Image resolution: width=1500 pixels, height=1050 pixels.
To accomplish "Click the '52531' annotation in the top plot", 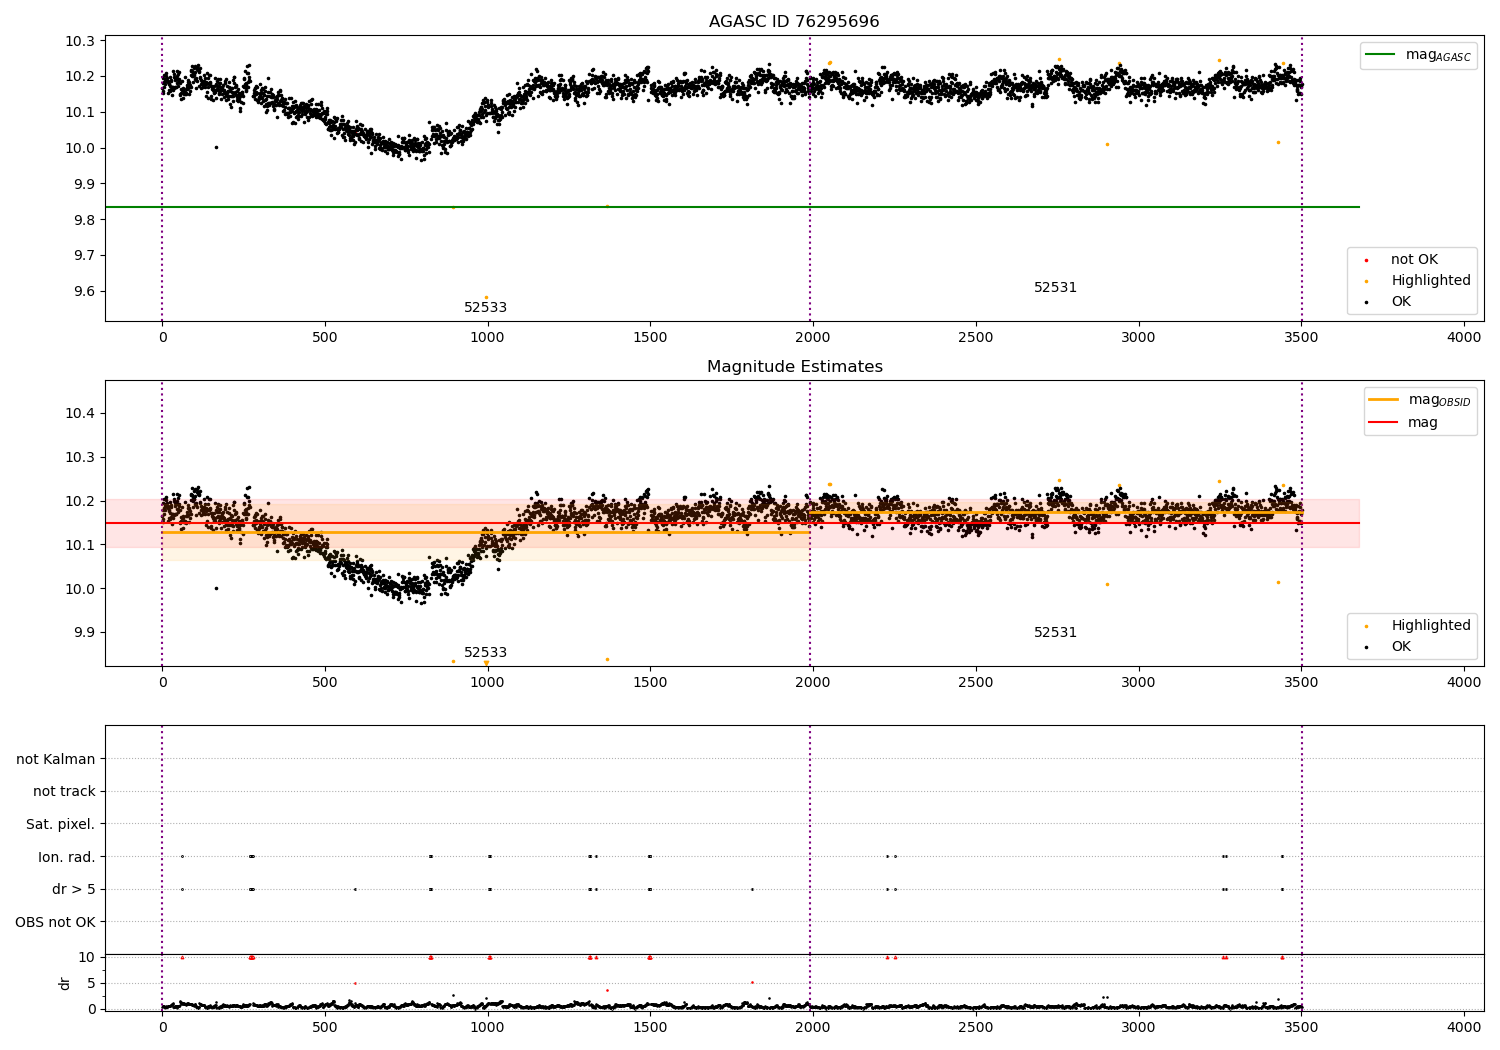I will 1055,288.
